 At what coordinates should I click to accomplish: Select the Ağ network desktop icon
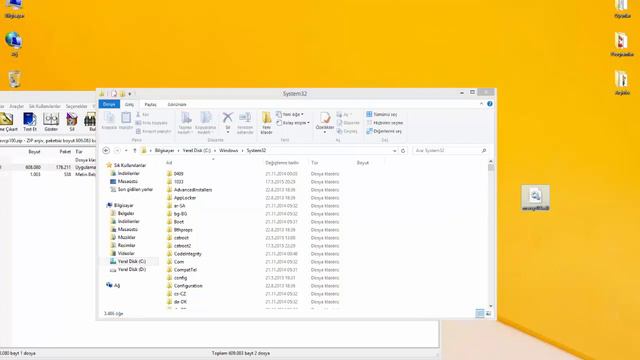pyautogui.click(x=14, y=44)
